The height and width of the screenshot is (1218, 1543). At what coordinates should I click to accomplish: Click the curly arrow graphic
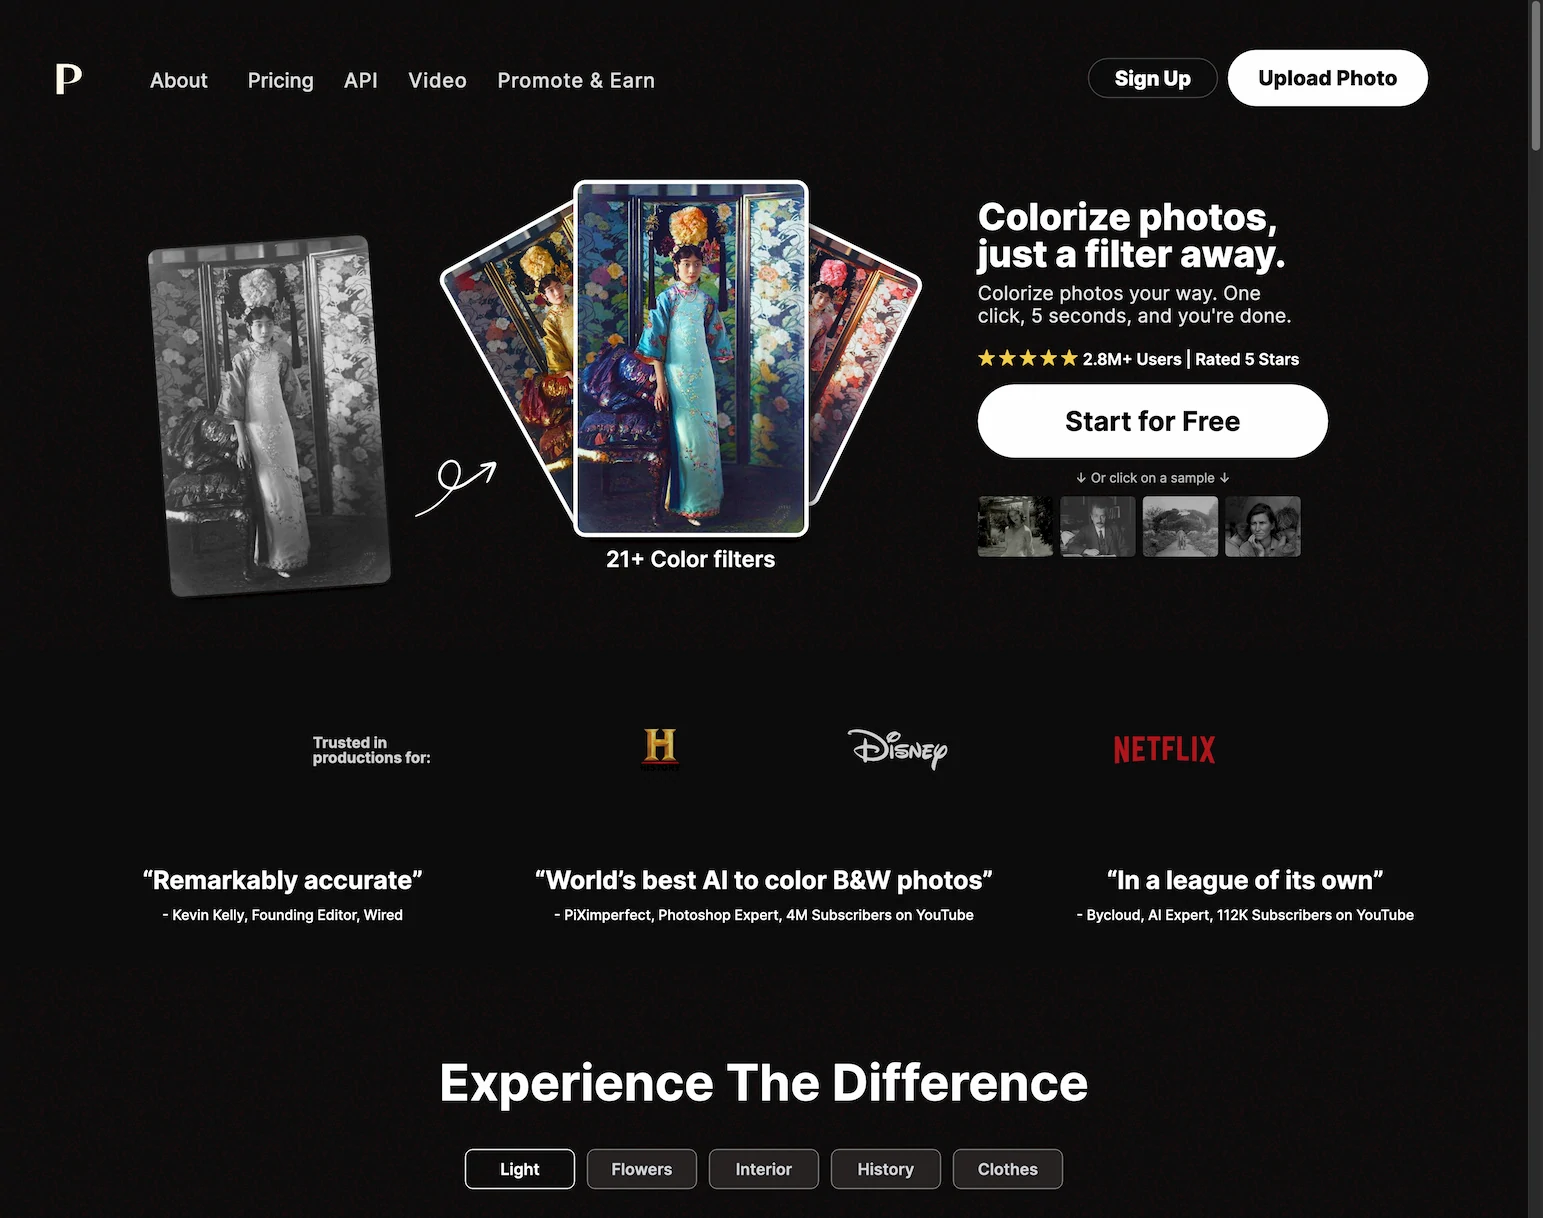point(456,487)
